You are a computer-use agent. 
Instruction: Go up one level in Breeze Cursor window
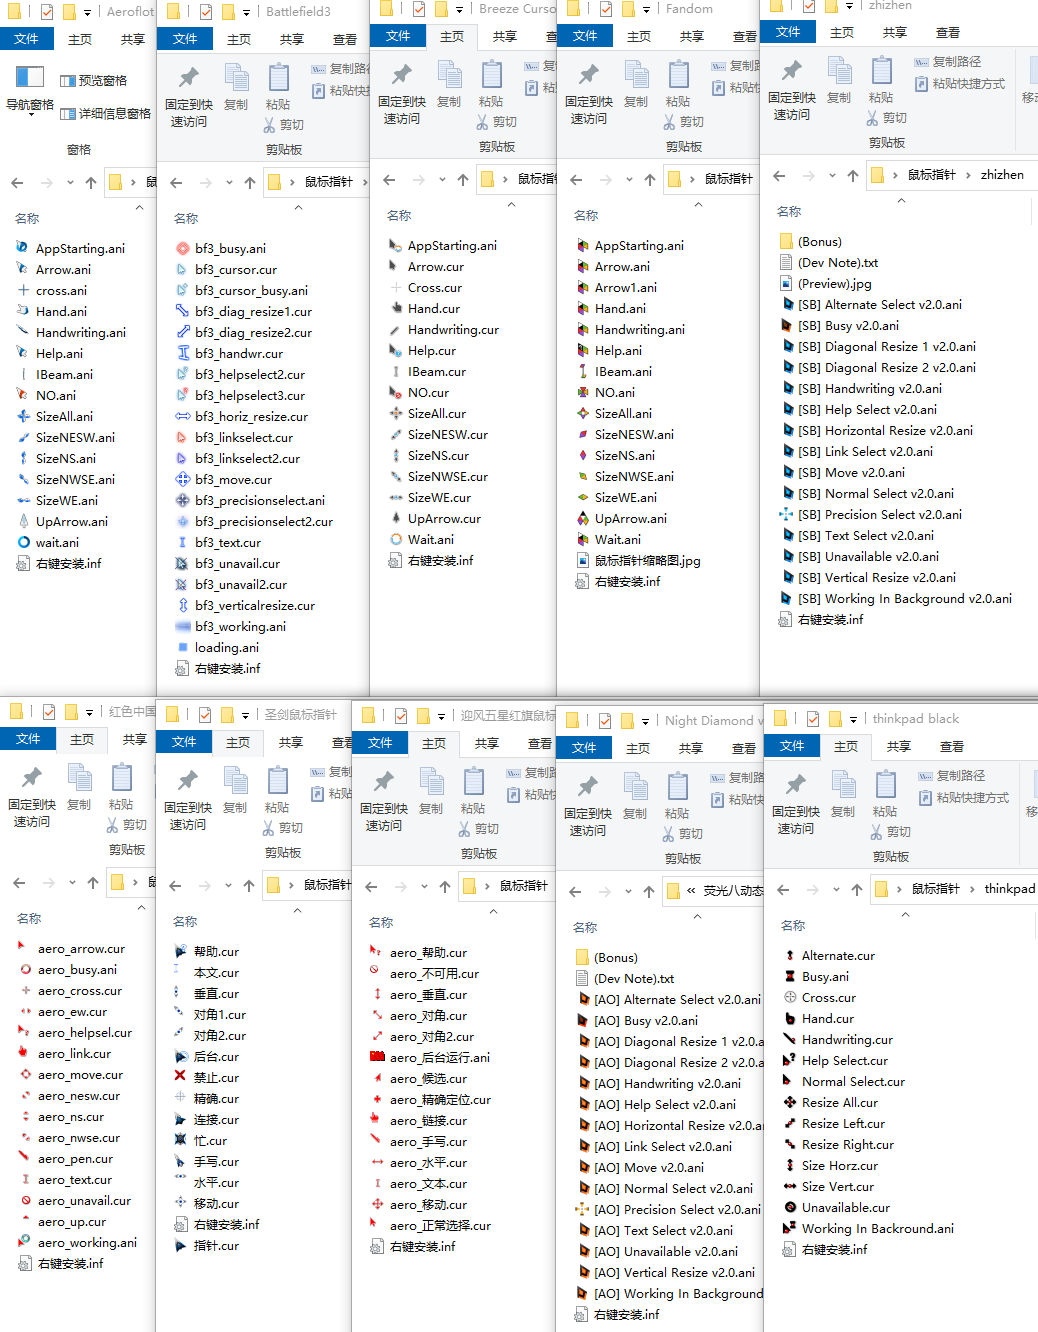(x=462, y=180)
